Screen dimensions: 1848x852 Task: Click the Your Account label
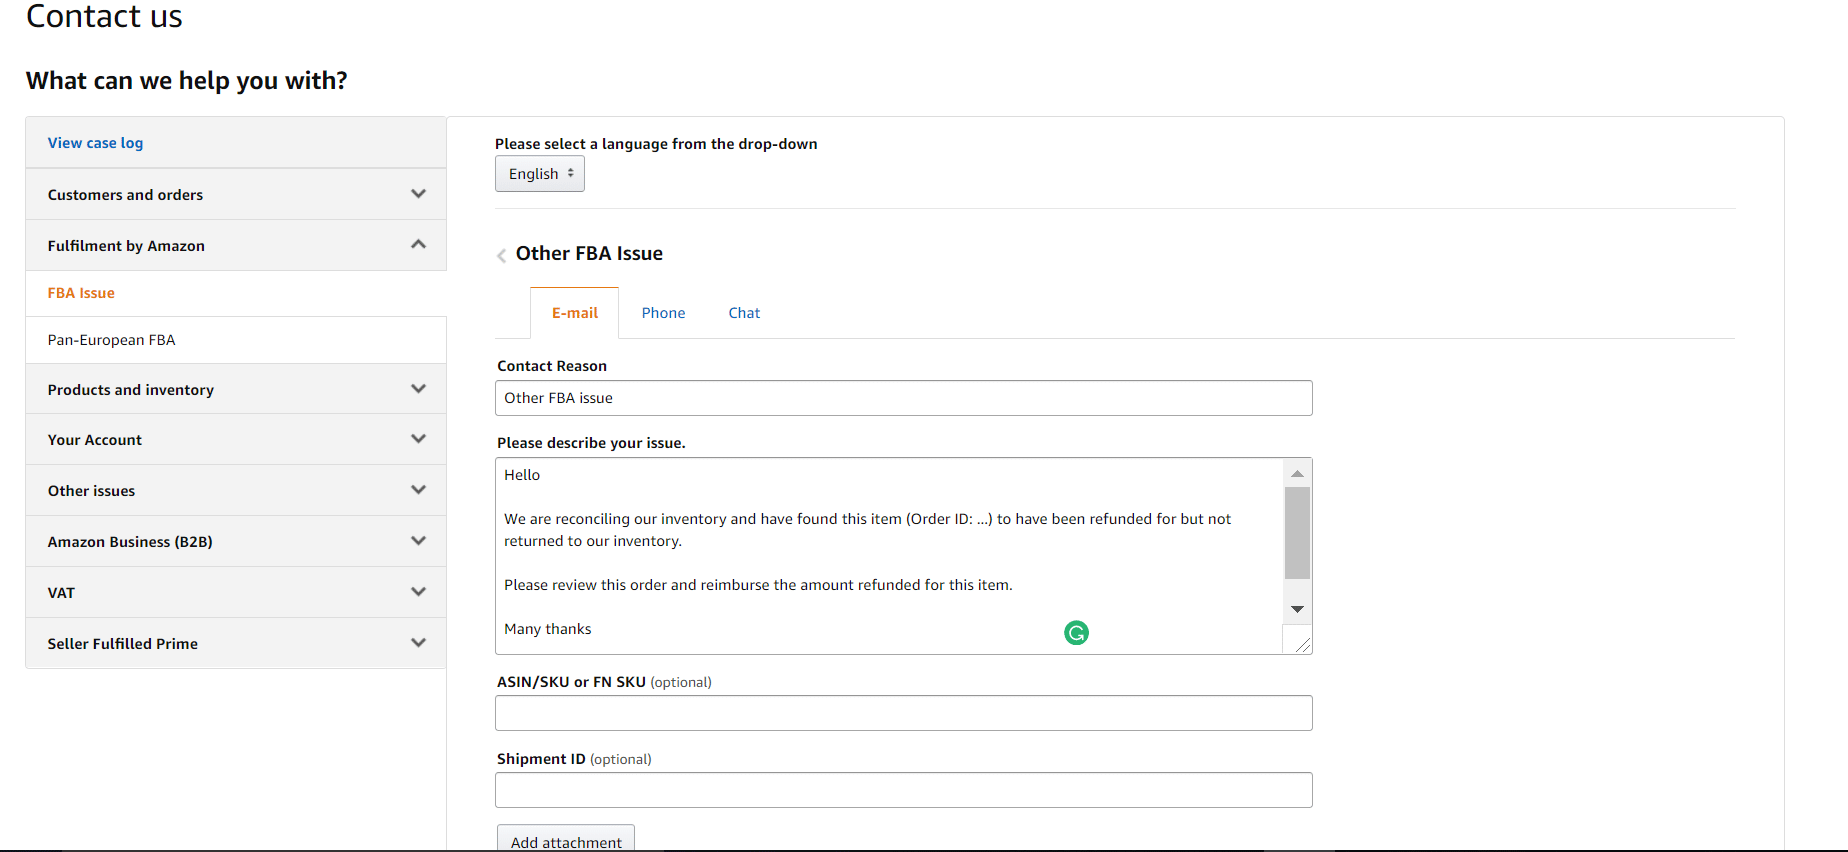pos(94,440)
